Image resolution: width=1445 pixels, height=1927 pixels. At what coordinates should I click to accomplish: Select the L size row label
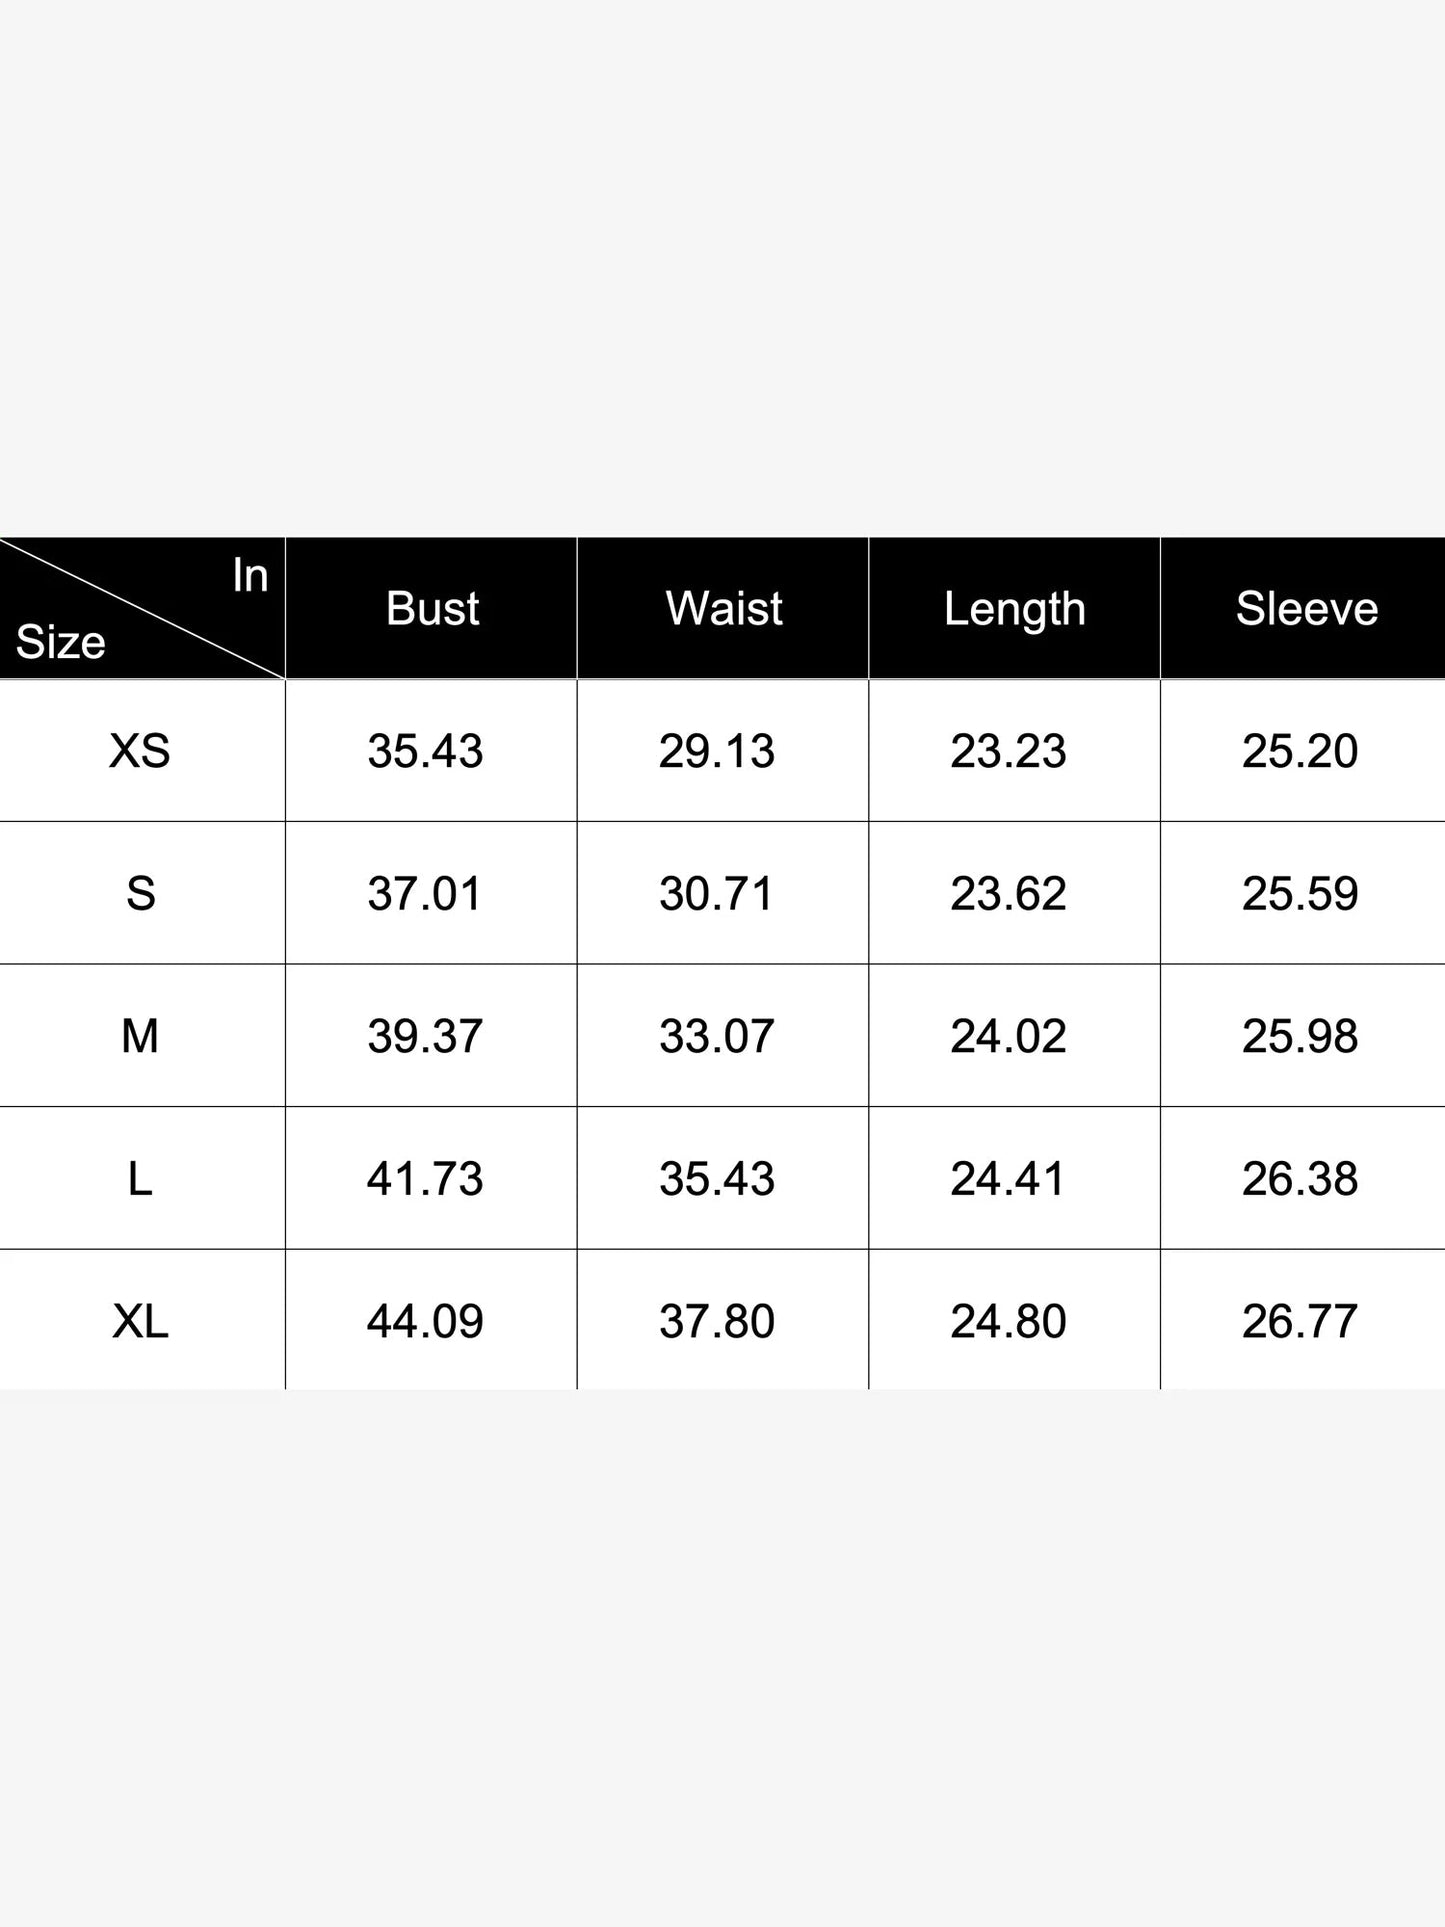pos(140,1179)
